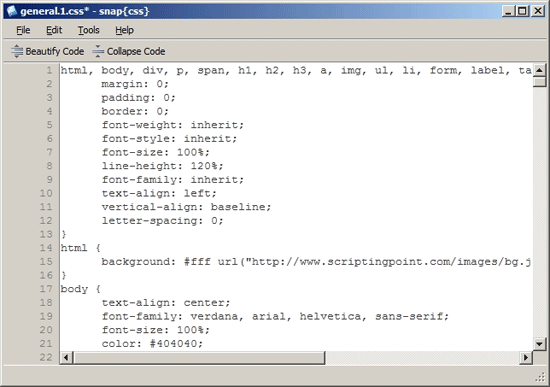Viewport: 550px width, 387px height.
Task: Click the 'html {' selector on line 14
Action: click(81, 248)
